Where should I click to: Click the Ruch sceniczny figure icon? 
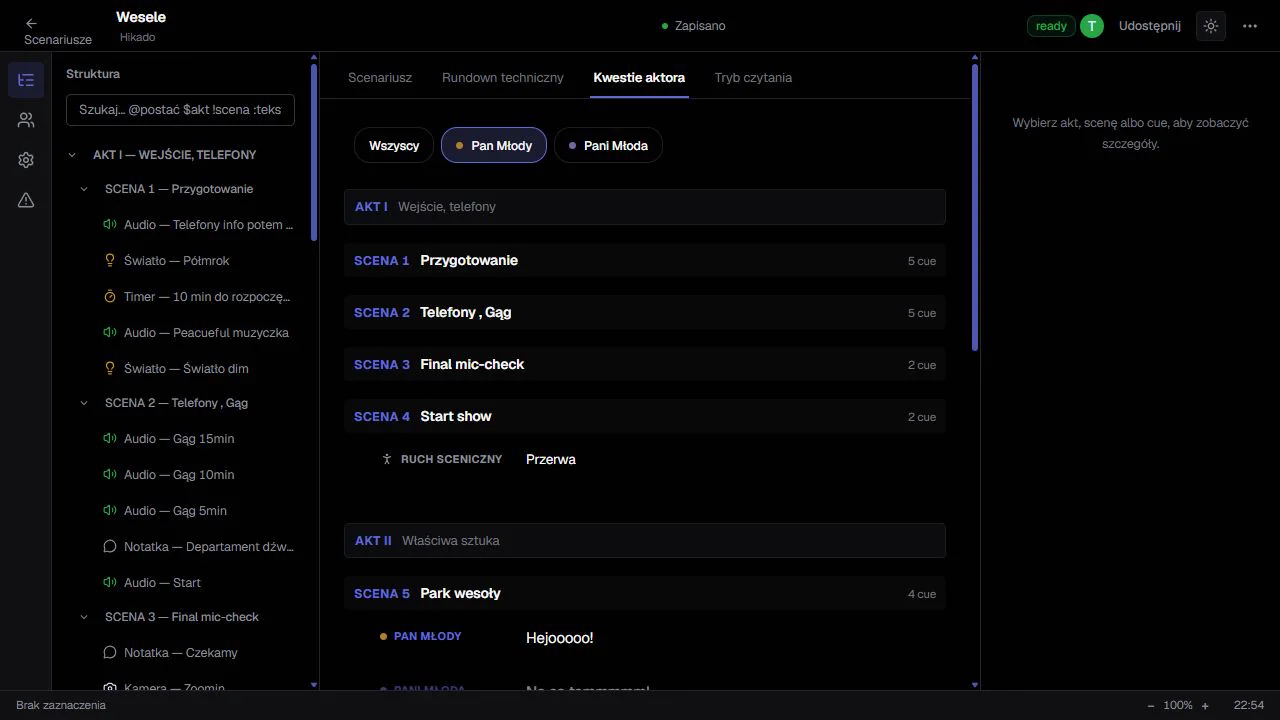(387, 459)
